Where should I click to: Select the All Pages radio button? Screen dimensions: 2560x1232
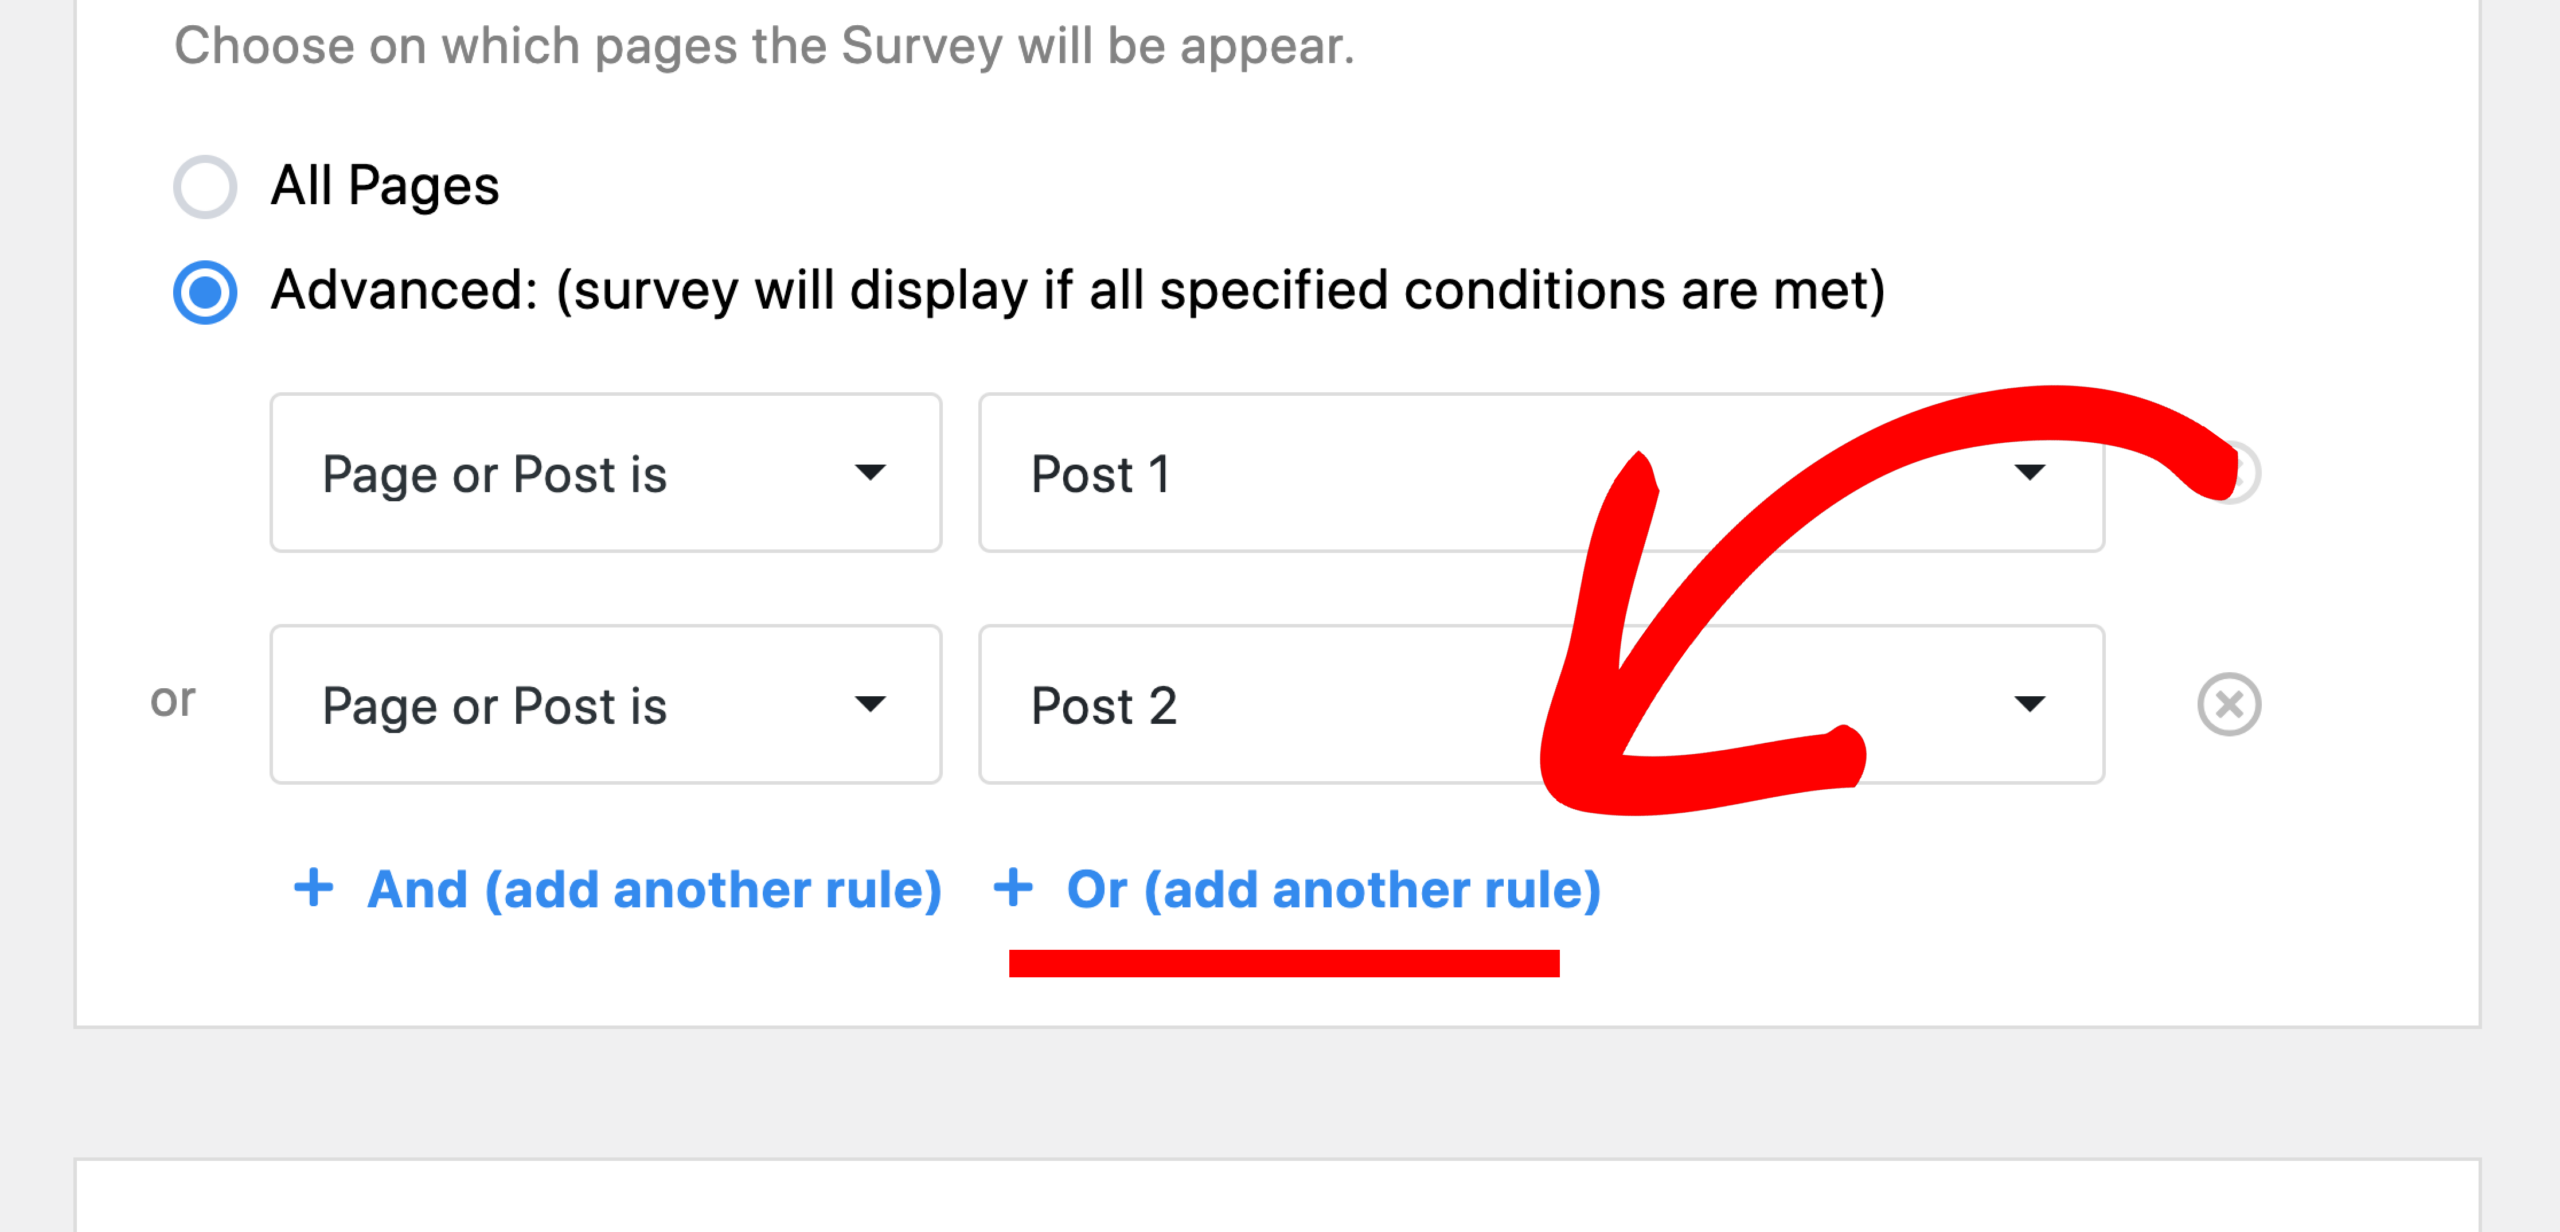(x=205, y=187)
